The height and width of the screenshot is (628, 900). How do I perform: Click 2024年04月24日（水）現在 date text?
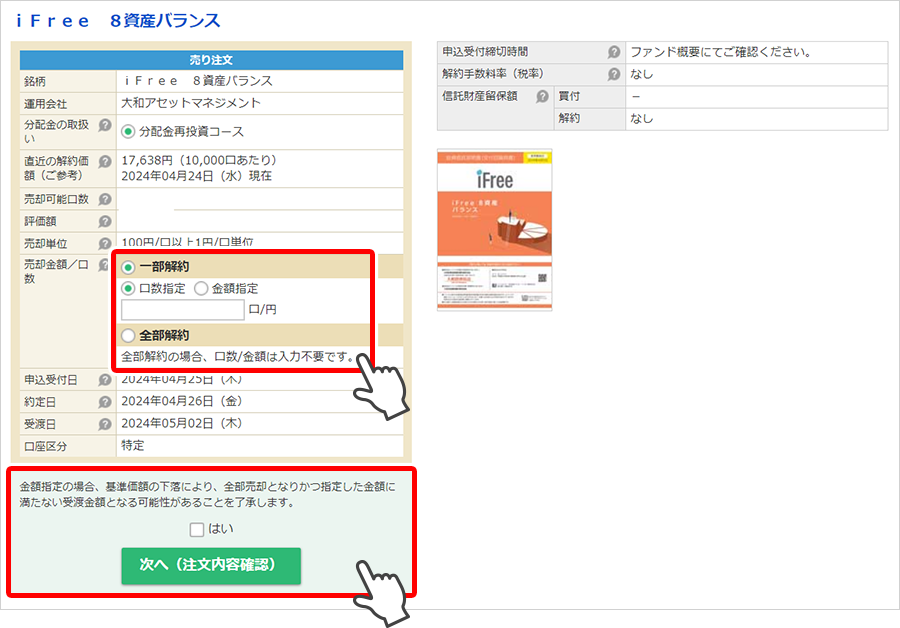pyautogui.click(x=196, y=176)
